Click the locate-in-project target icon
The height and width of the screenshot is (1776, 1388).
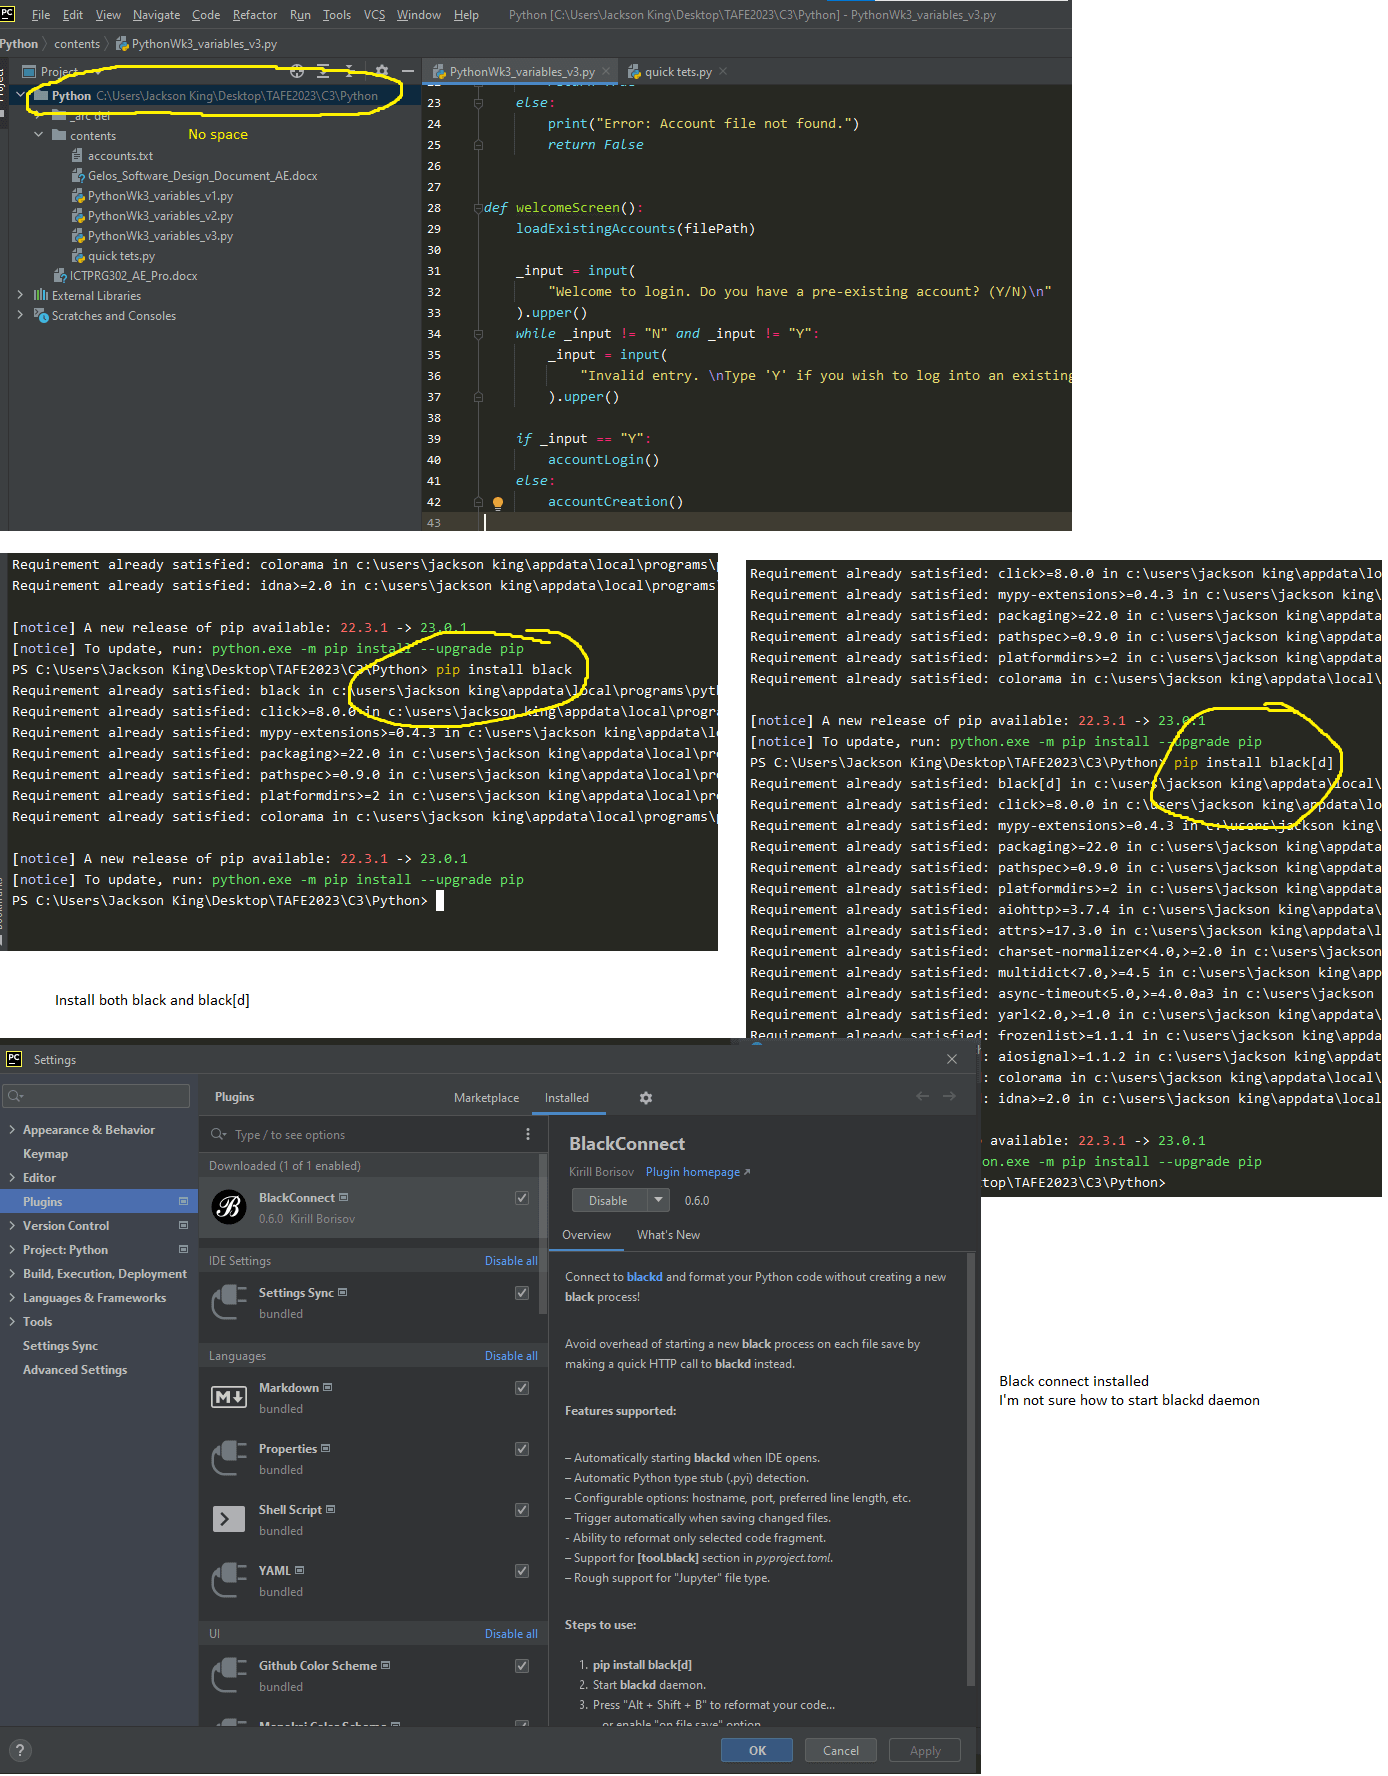297,71
